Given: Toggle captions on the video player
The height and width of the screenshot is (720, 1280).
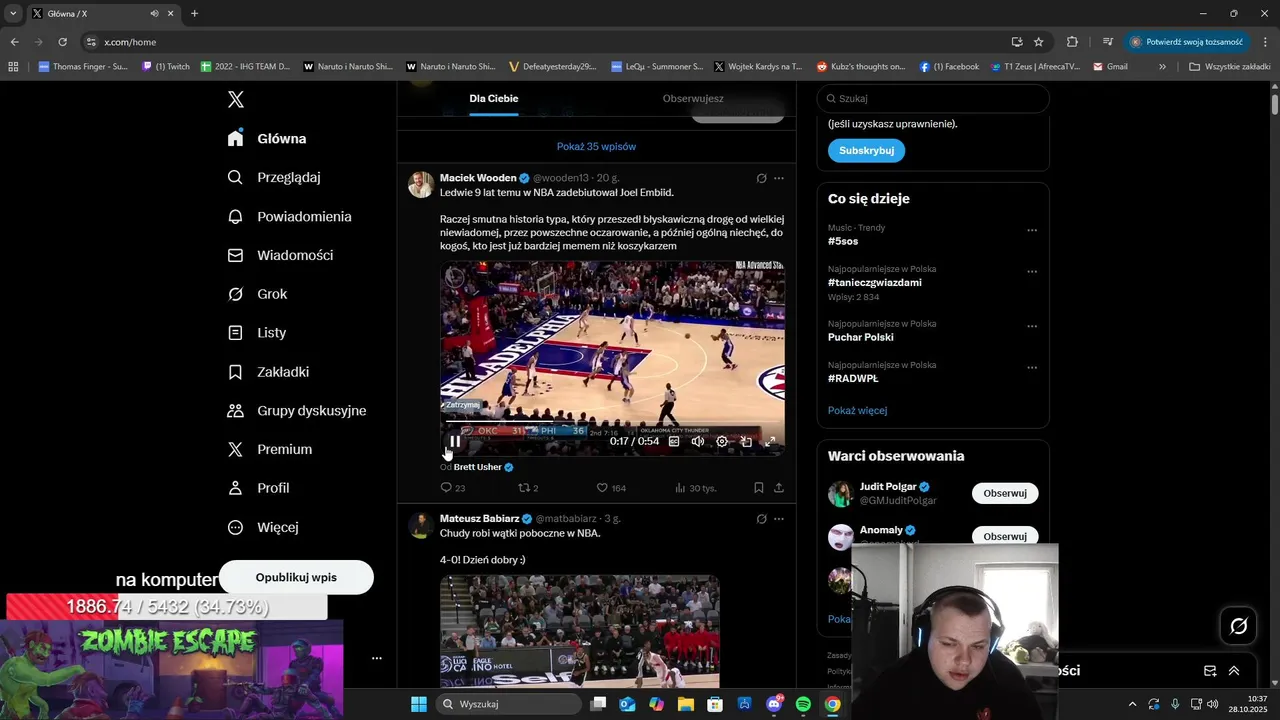Looking at the screenshot, I should (674, 441).
